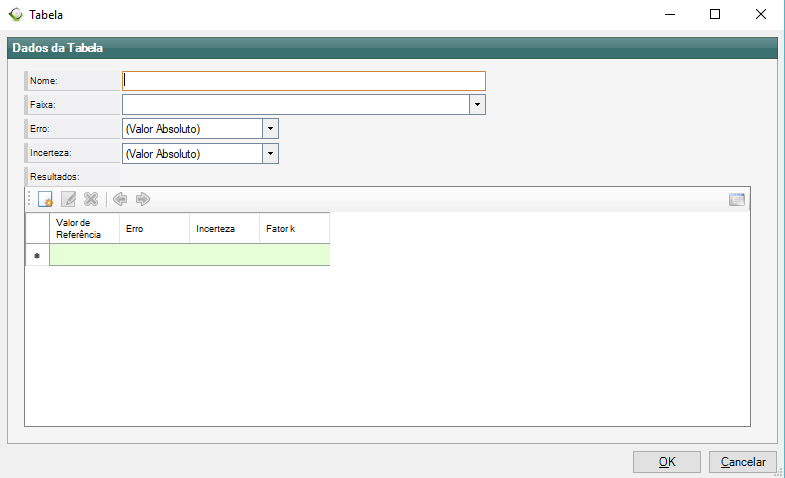Select the Erro column header

[154, 229]
